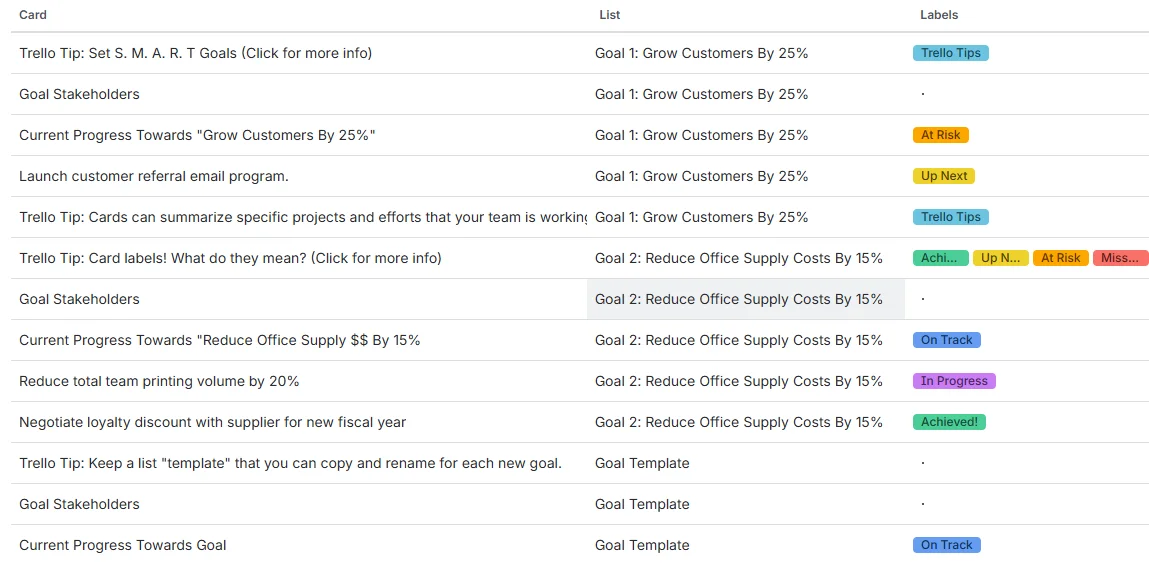
Task: Click the red truncated 'Miss...' label
Action: tap(1120, 258)
